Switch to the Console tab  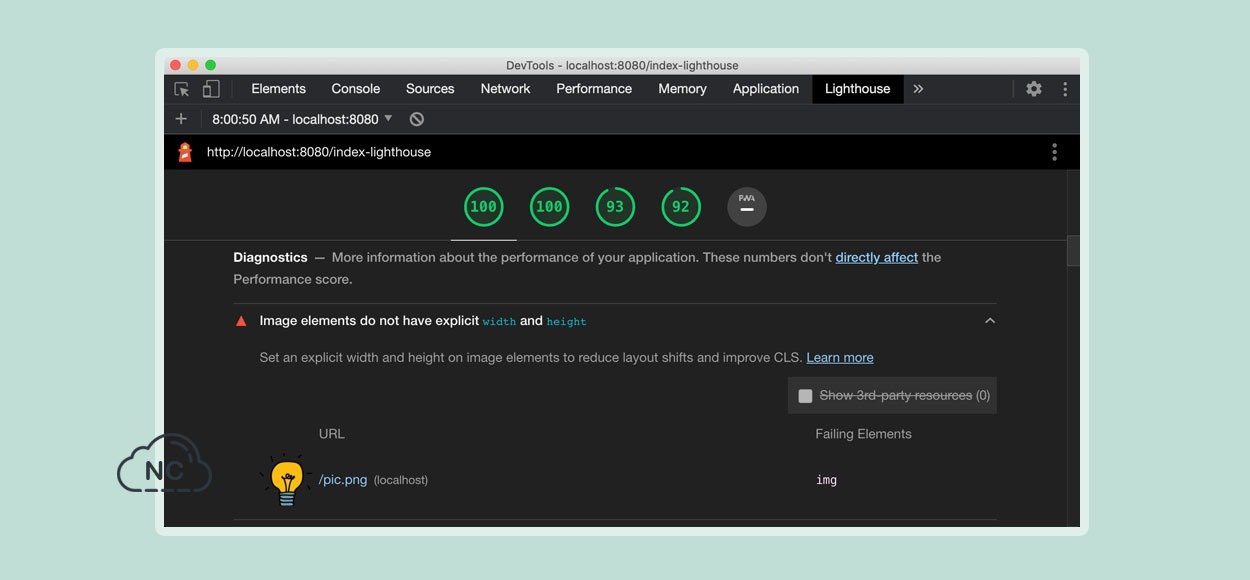(x=356, y=89)
